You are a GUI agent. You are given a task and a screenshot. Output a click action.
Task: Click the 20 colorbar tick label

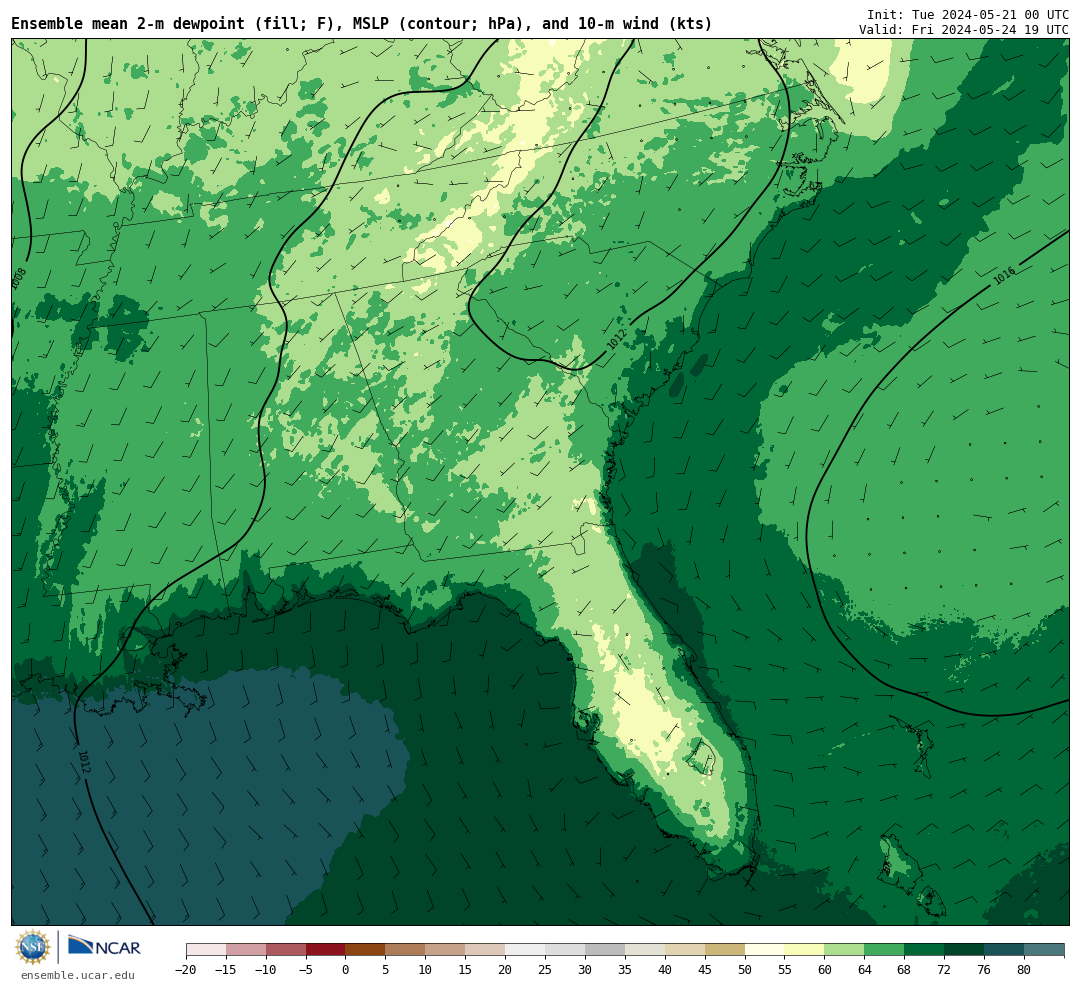tap(506, 970)
